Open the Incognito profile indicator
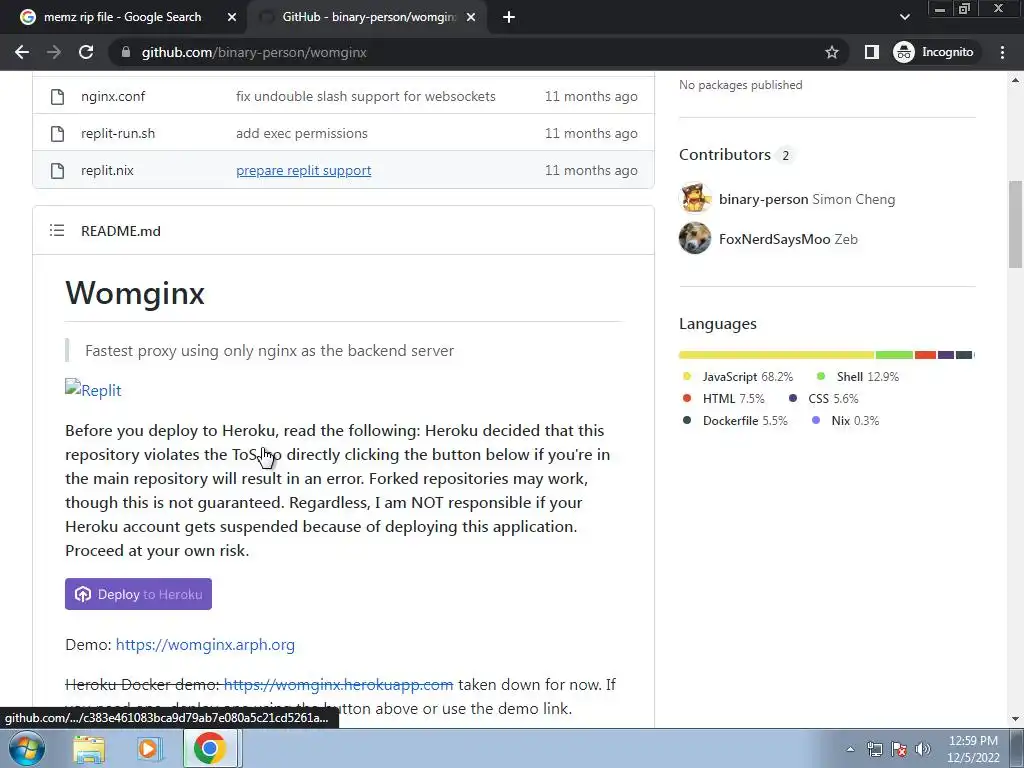Screen dimensions: 1024x768 (x=934, y=52)
